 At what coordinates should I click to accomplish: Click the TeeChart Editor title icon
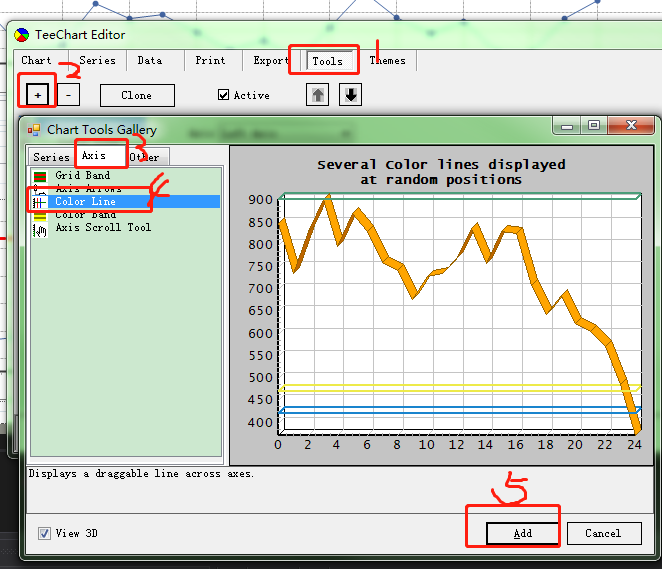21,35
